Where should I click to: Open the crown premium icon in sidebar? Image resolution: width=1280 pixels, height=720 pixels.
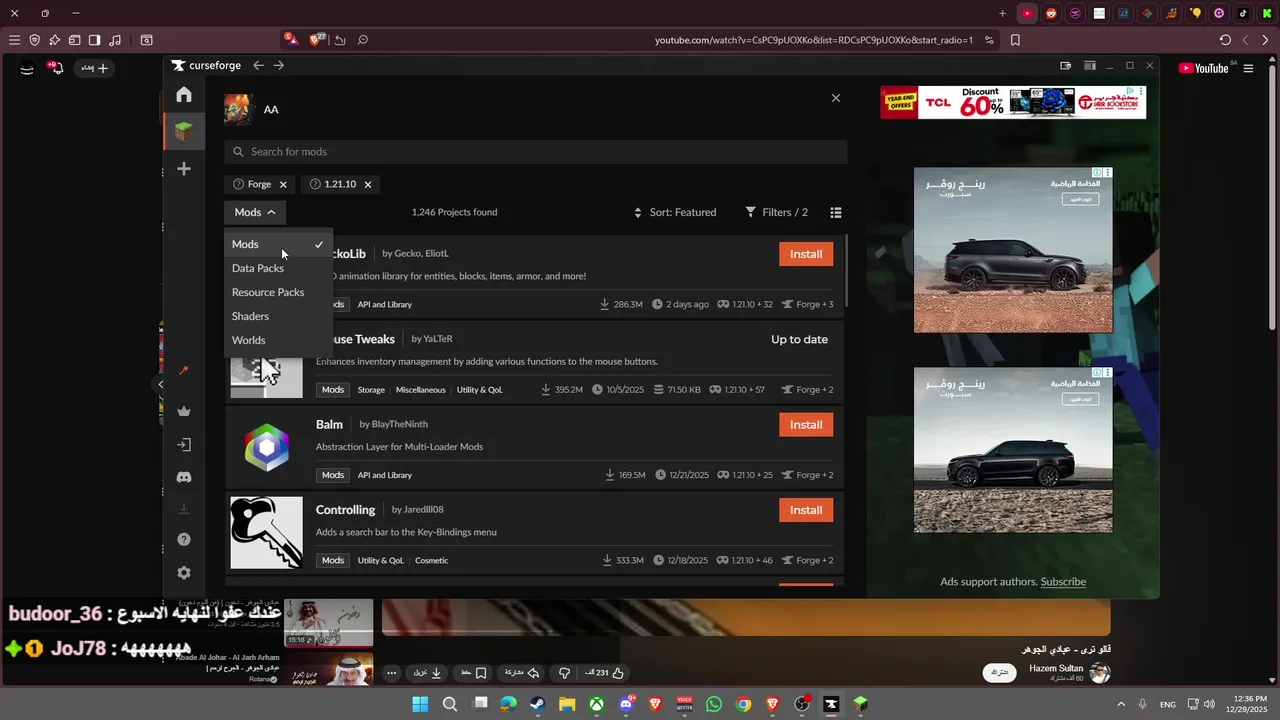click(x=184, y=411)
